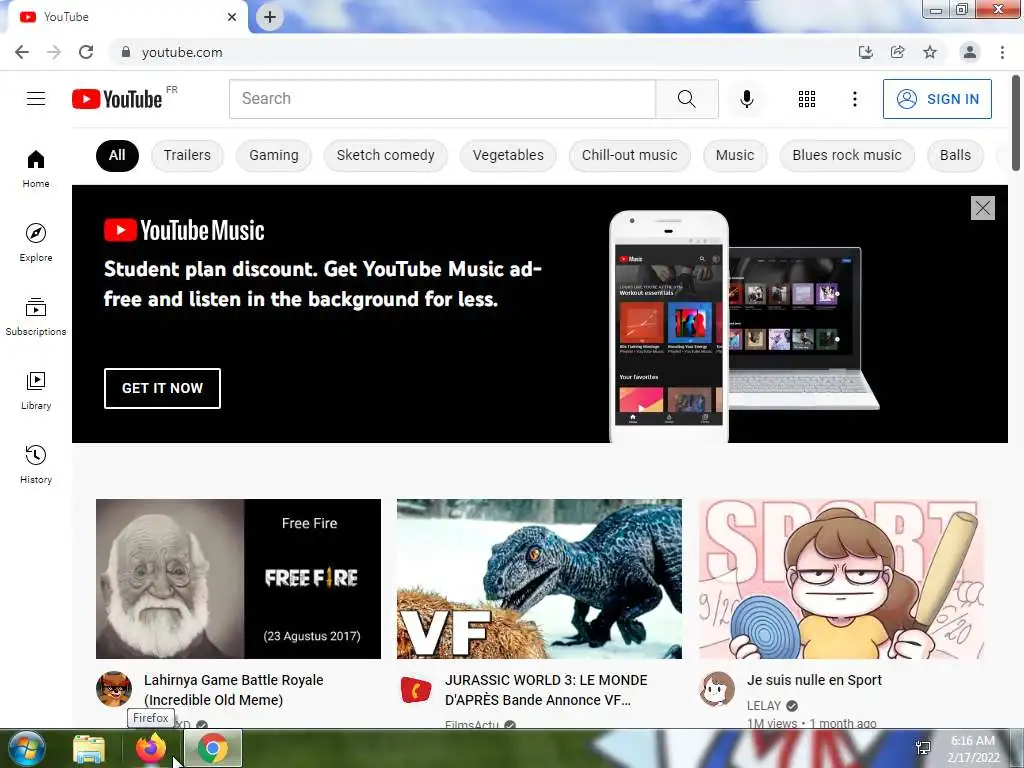Viewport: 1024px width, 768px height.
Task: Select the Trailers filter chip
Action: [x=187, y=155]
